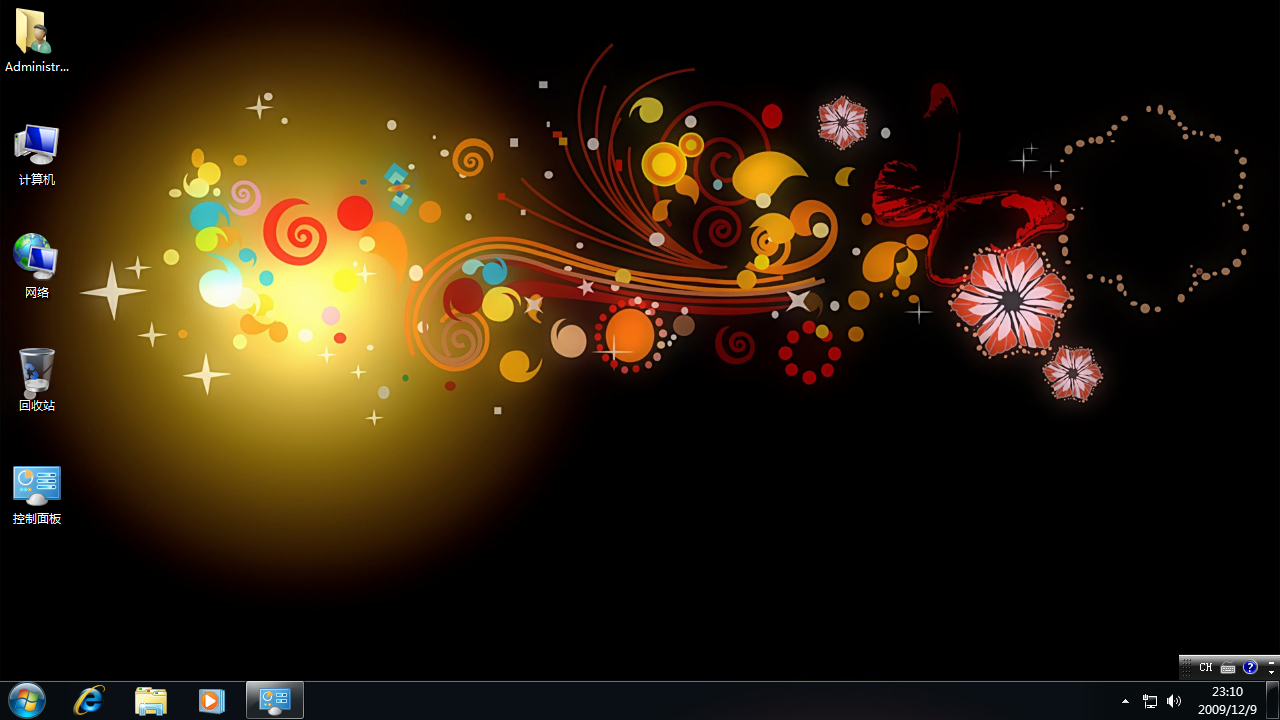Click the date 2009/12/9 in tray
The image size is (1280, 720).
[1227, 710]
